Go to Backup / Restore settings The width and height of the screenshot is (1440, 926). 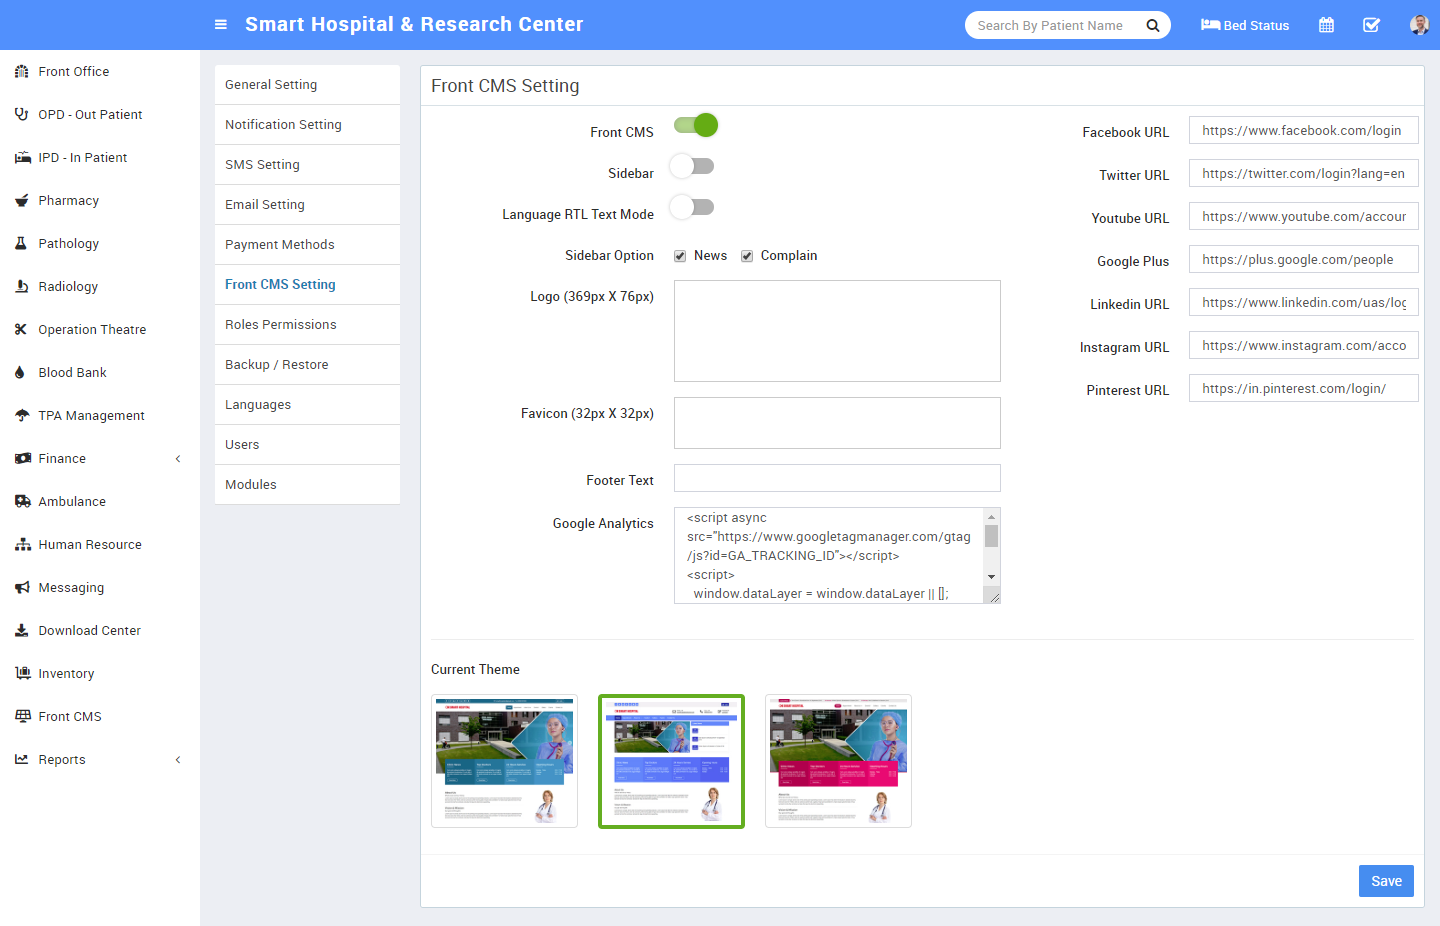(277, 365)
